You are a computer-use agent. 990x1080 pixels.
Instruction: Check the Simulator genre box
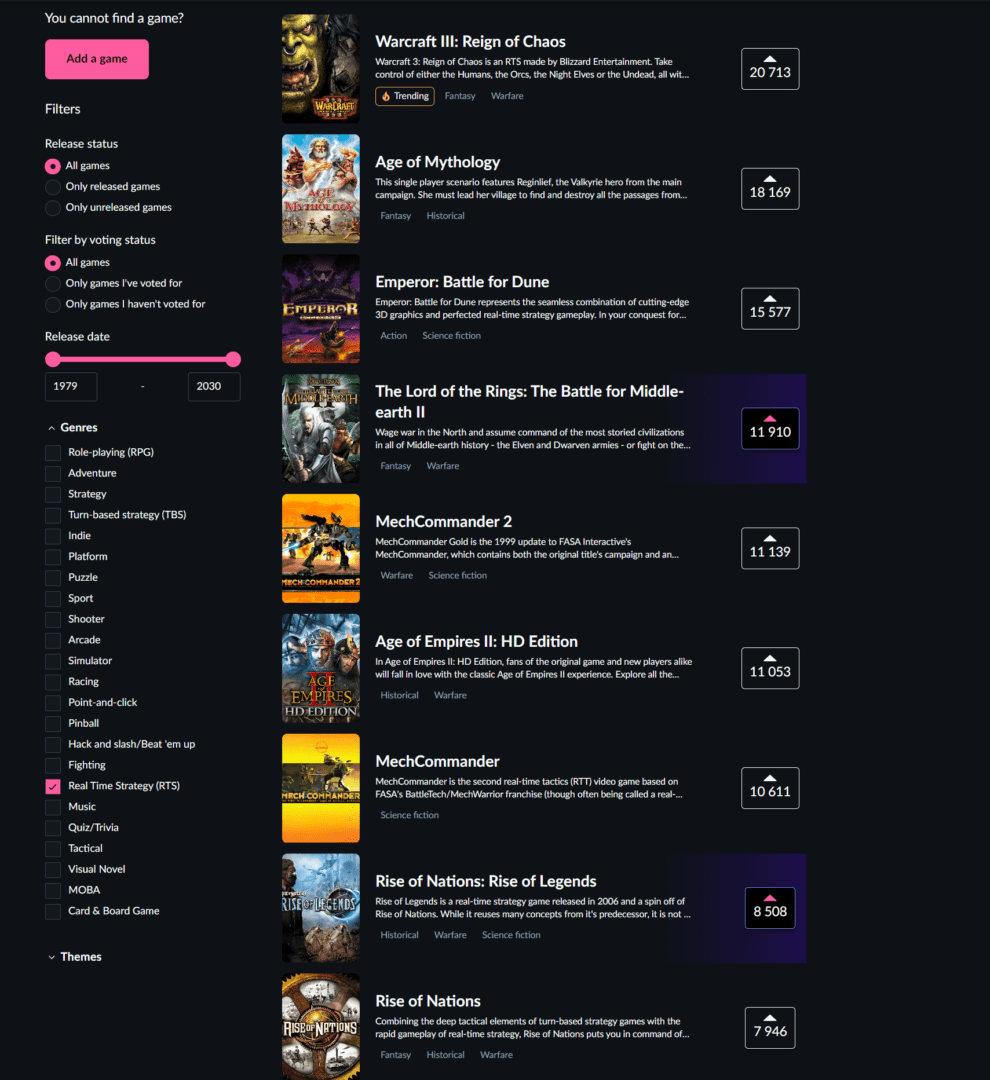[x=52, y=661]
